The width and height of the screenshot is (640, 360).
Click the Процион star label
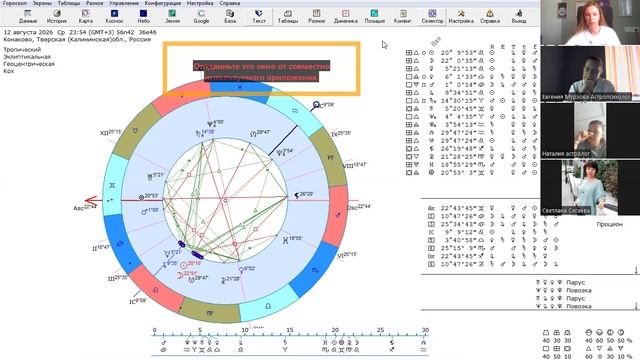[x=610, y=224]
